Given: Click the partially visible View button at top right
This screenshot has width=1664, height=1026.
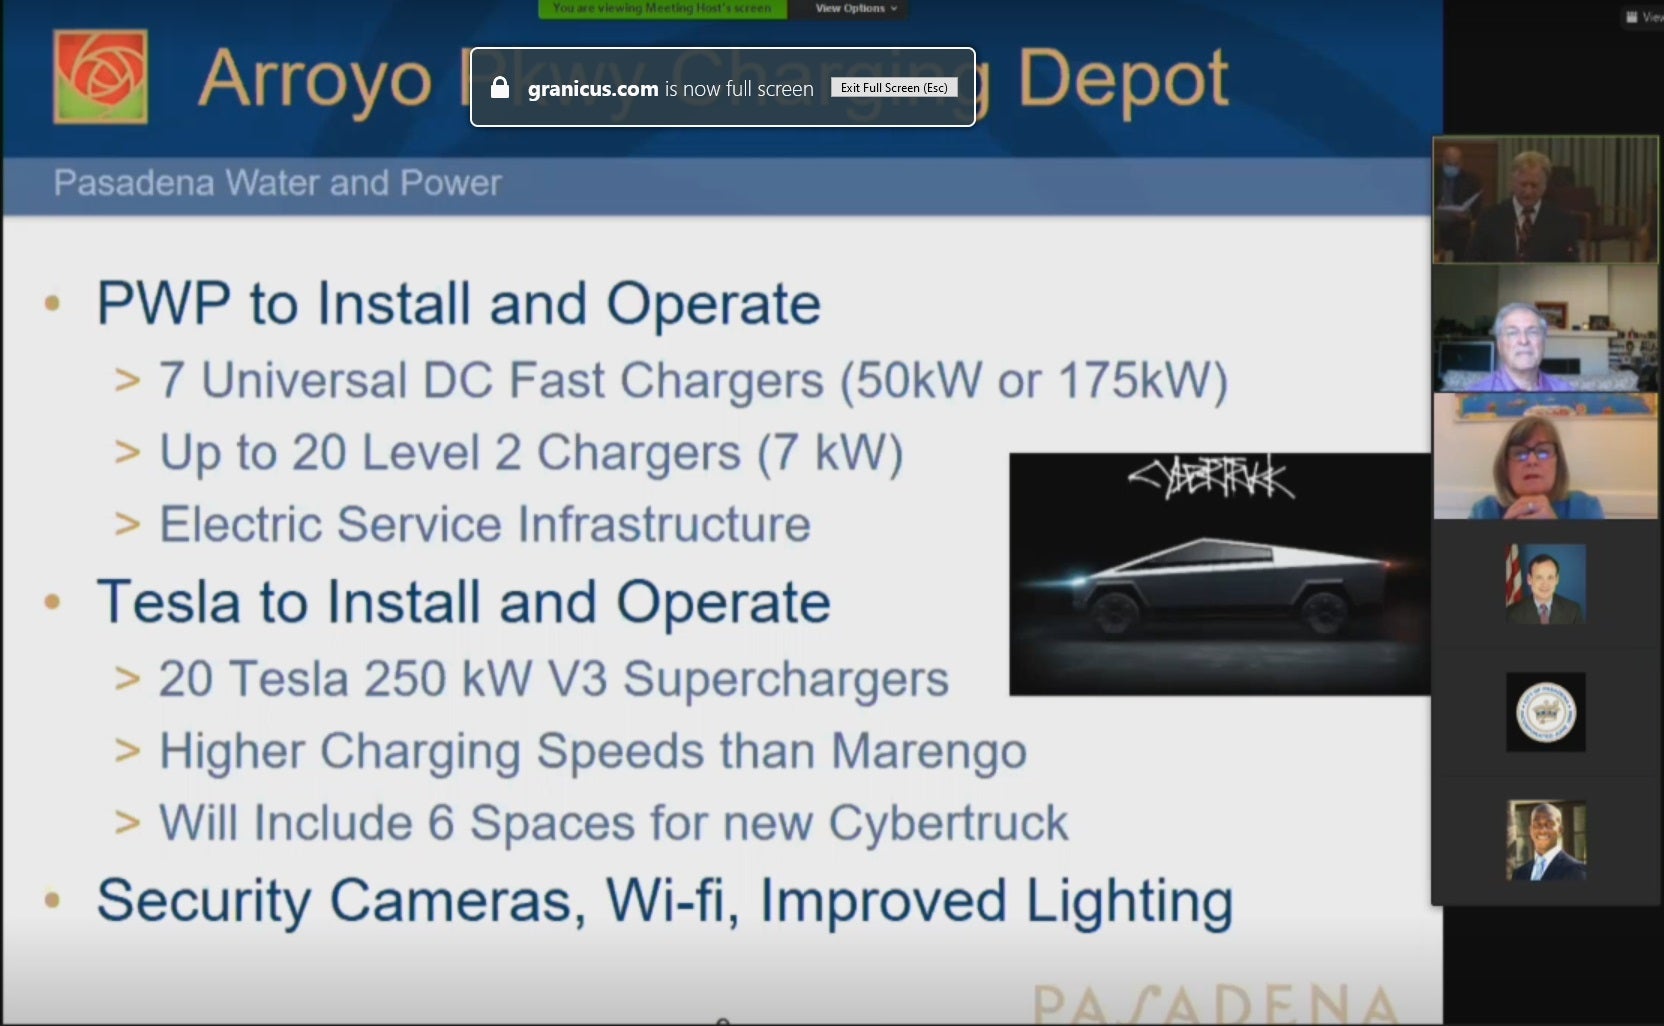Looking at the screenshot, I should [1644, 17].
